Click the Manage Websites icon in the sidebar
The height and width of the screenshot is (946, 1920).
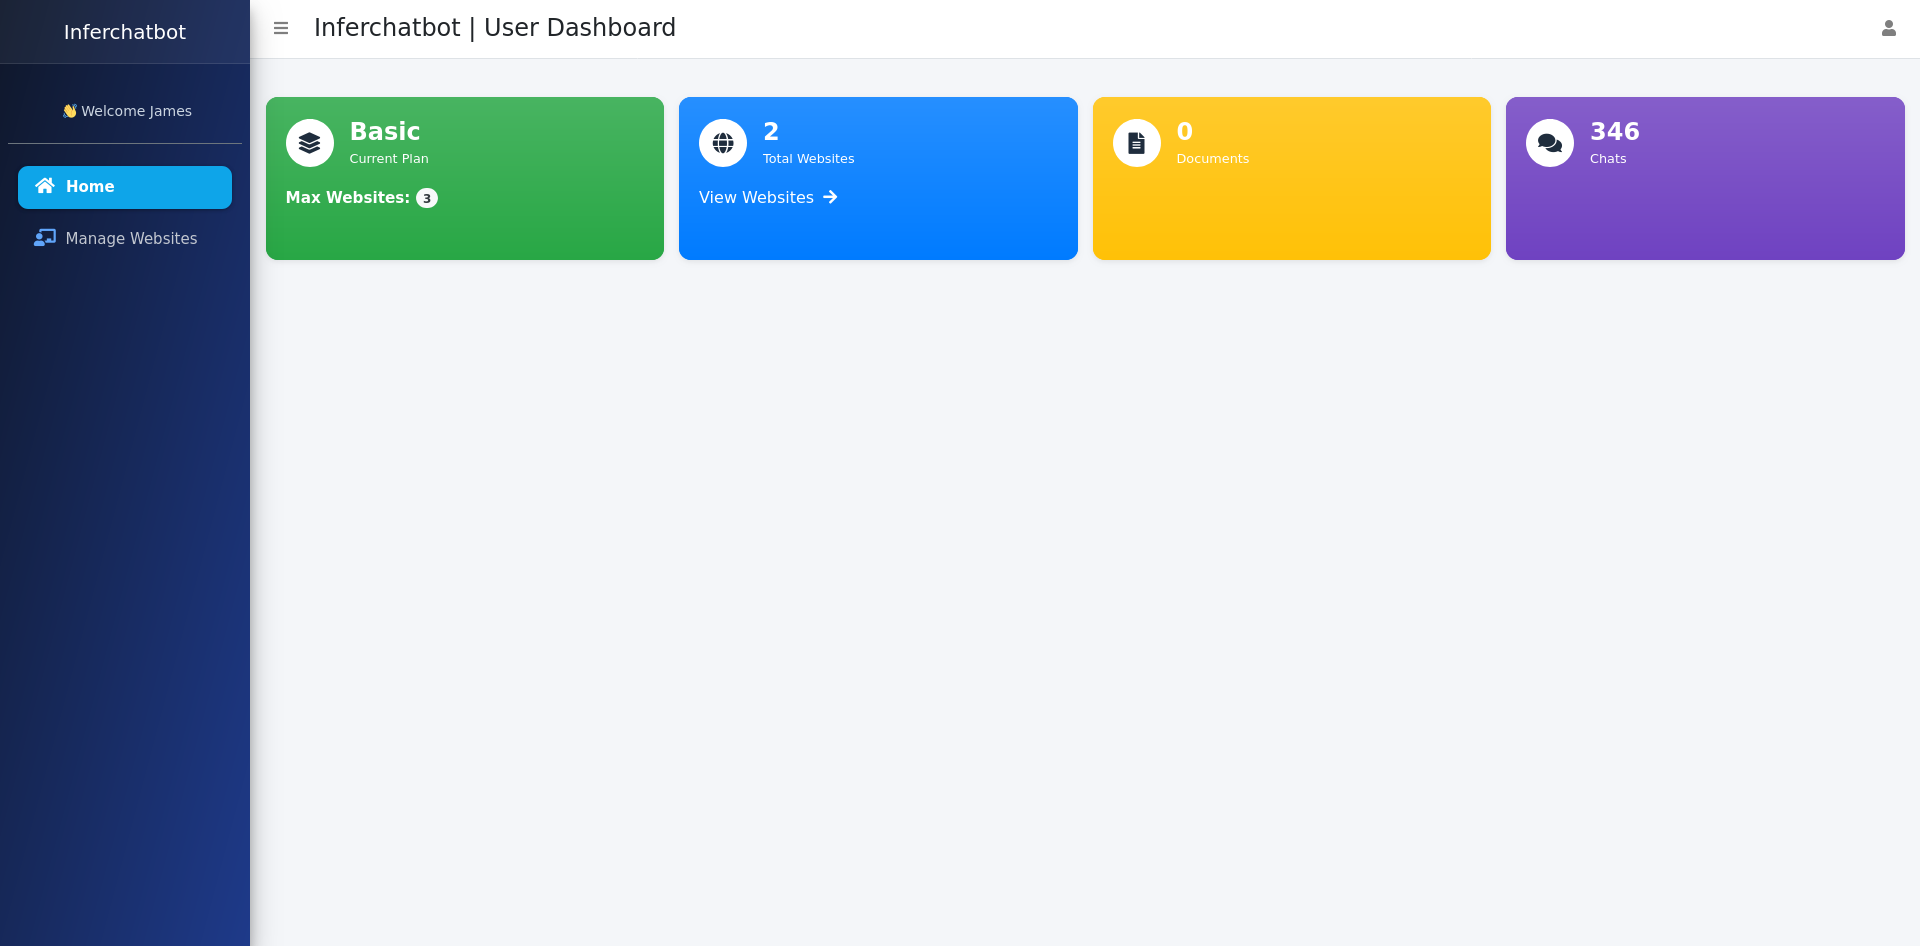[45, 238]
